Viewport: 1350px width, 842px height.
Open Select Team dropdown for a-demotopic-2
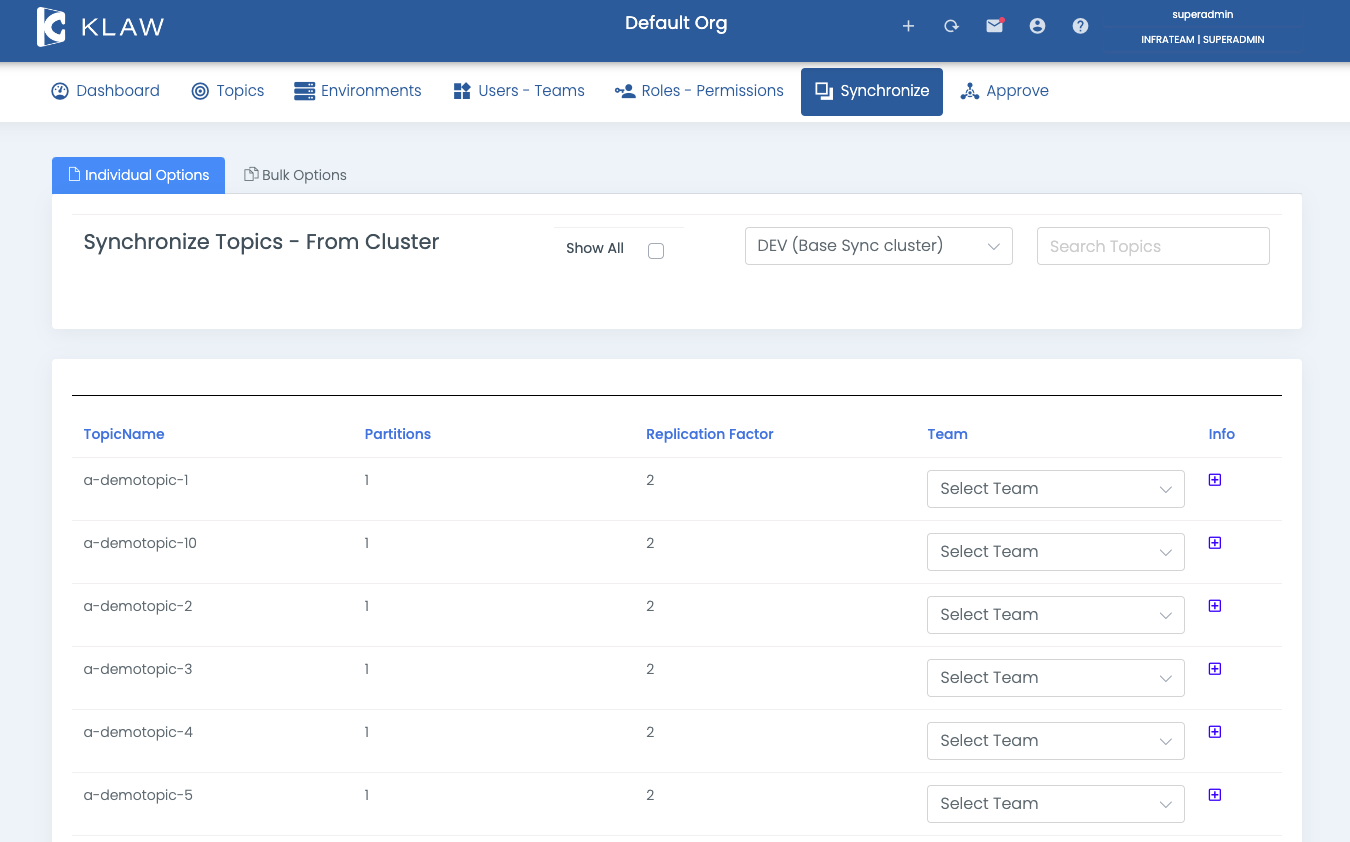click(1055, 615)
